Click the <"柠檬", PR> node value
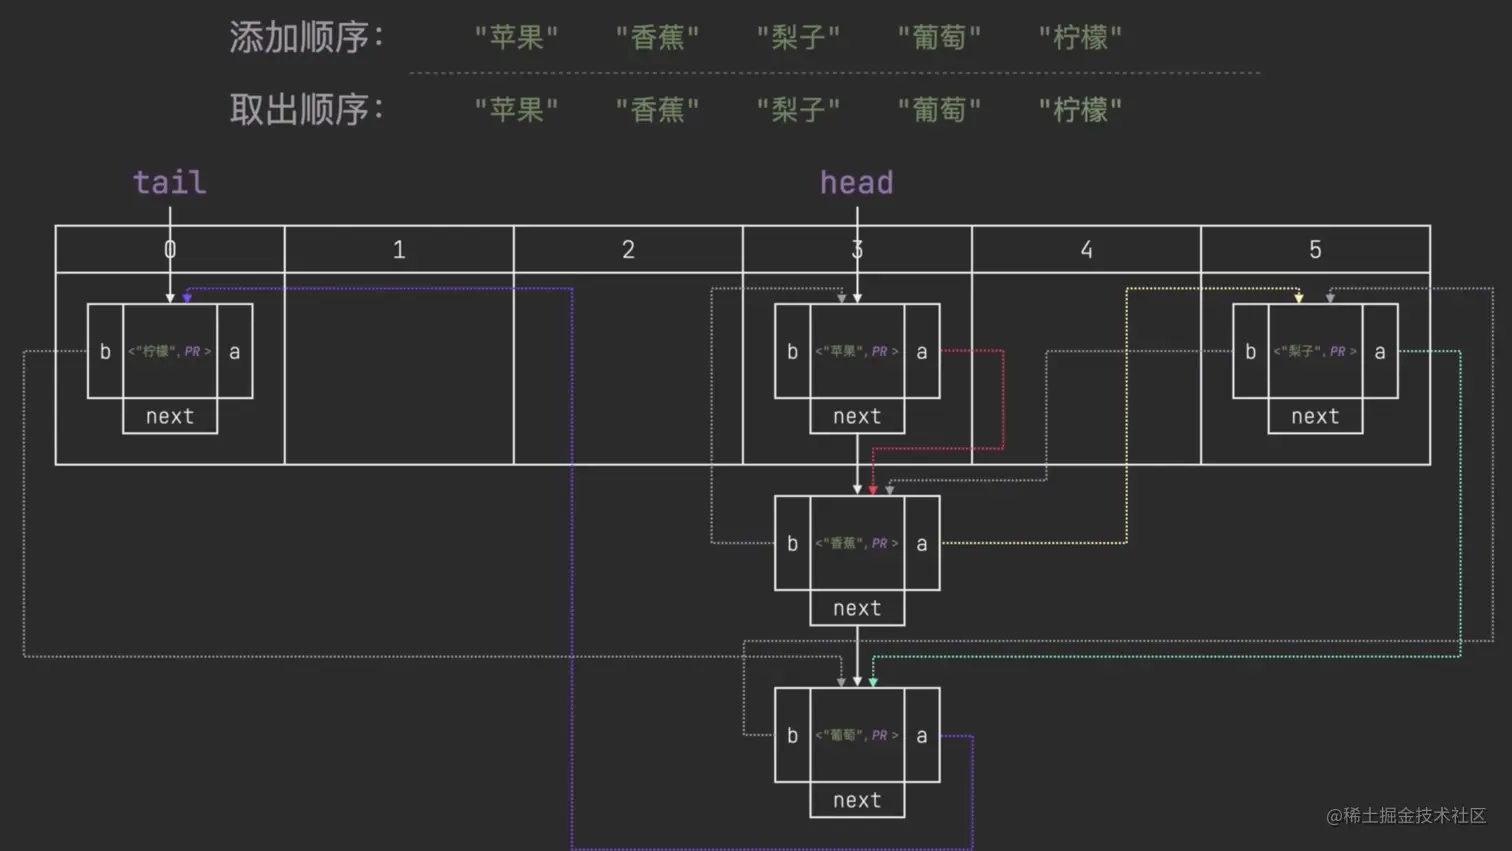1512x851 pixels. coord(170,351)
